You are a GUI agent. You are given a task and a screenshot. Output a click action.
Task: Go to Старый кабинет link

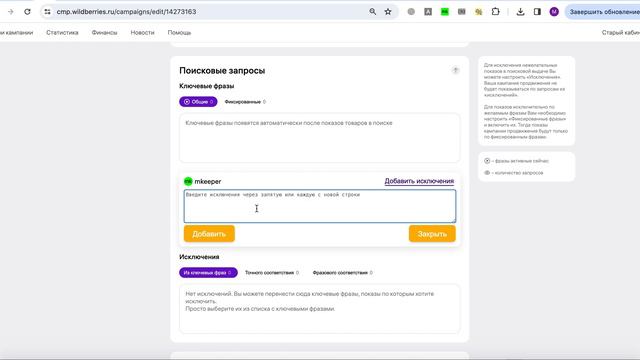tap(620, 32)
